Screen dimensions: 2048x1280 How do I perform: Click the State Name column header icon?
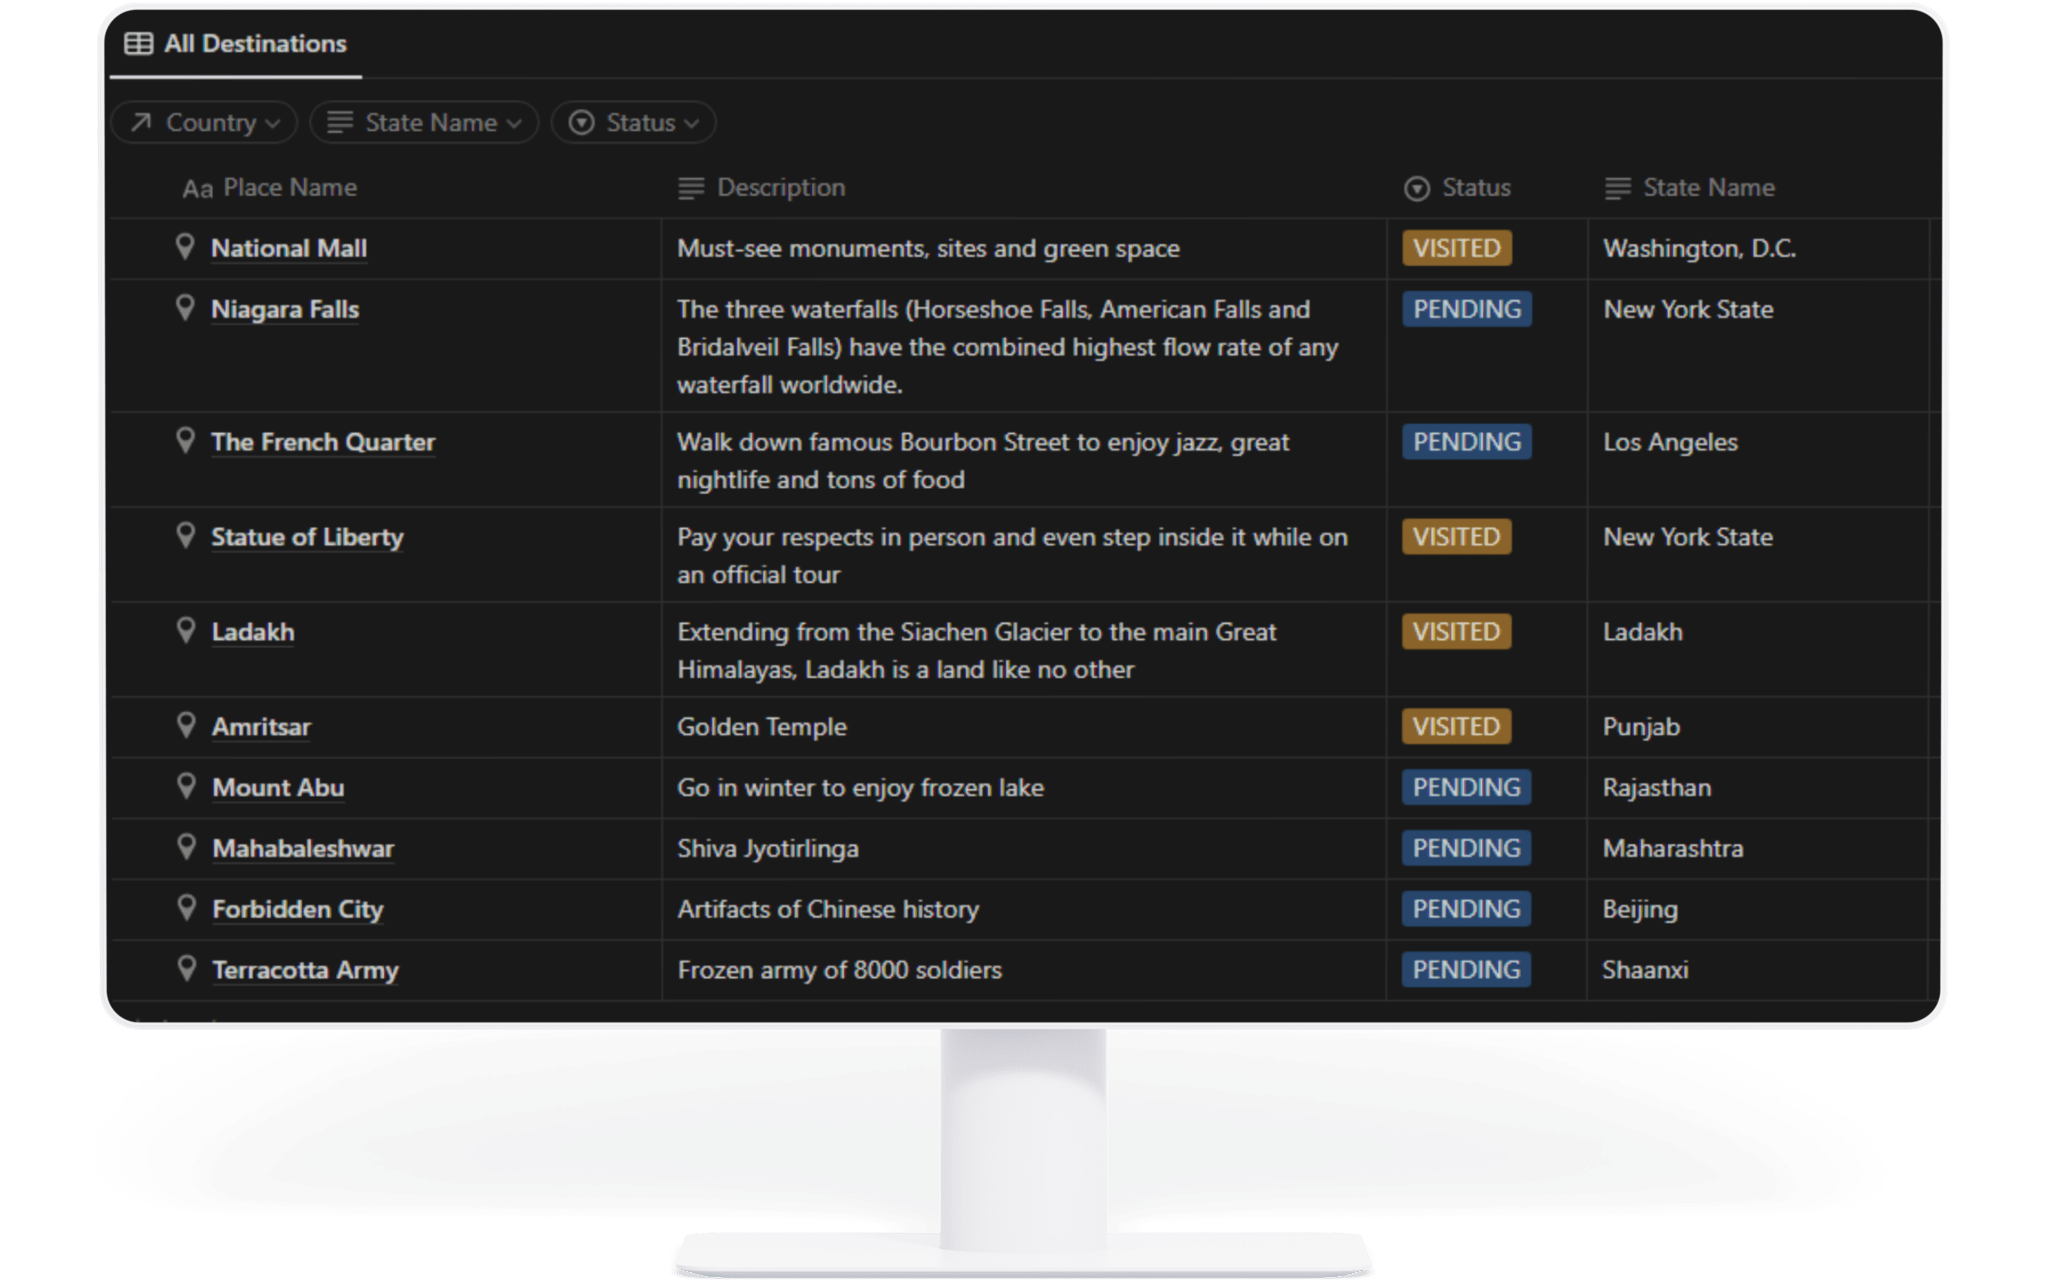pyautogui.click(x=1617, y=188)
